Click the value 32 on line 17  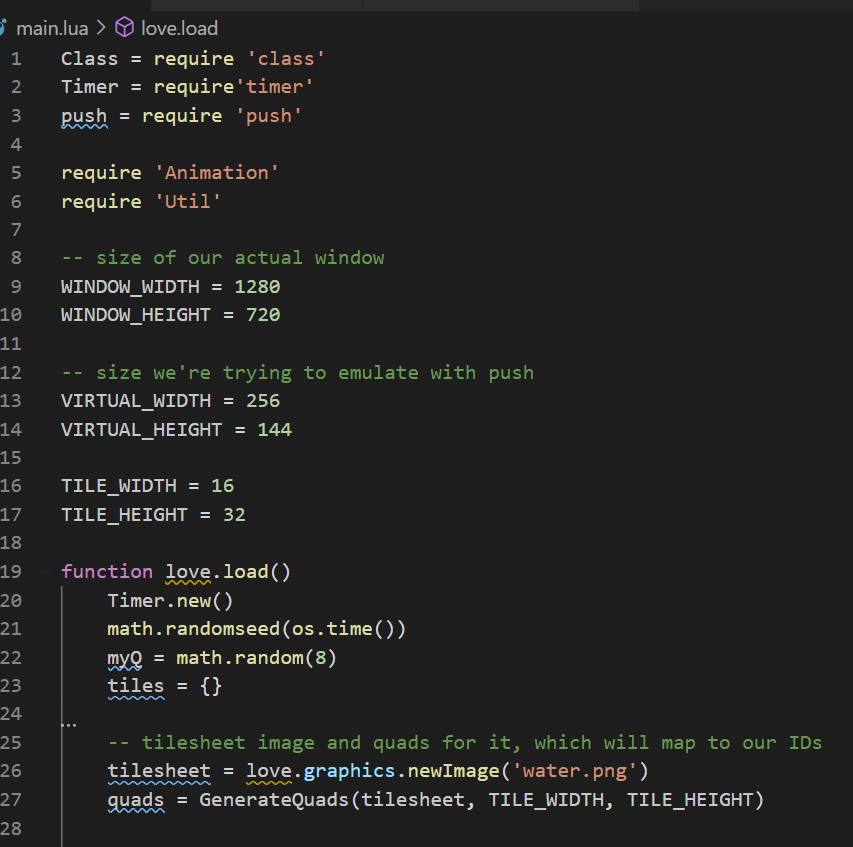point(234,515)
